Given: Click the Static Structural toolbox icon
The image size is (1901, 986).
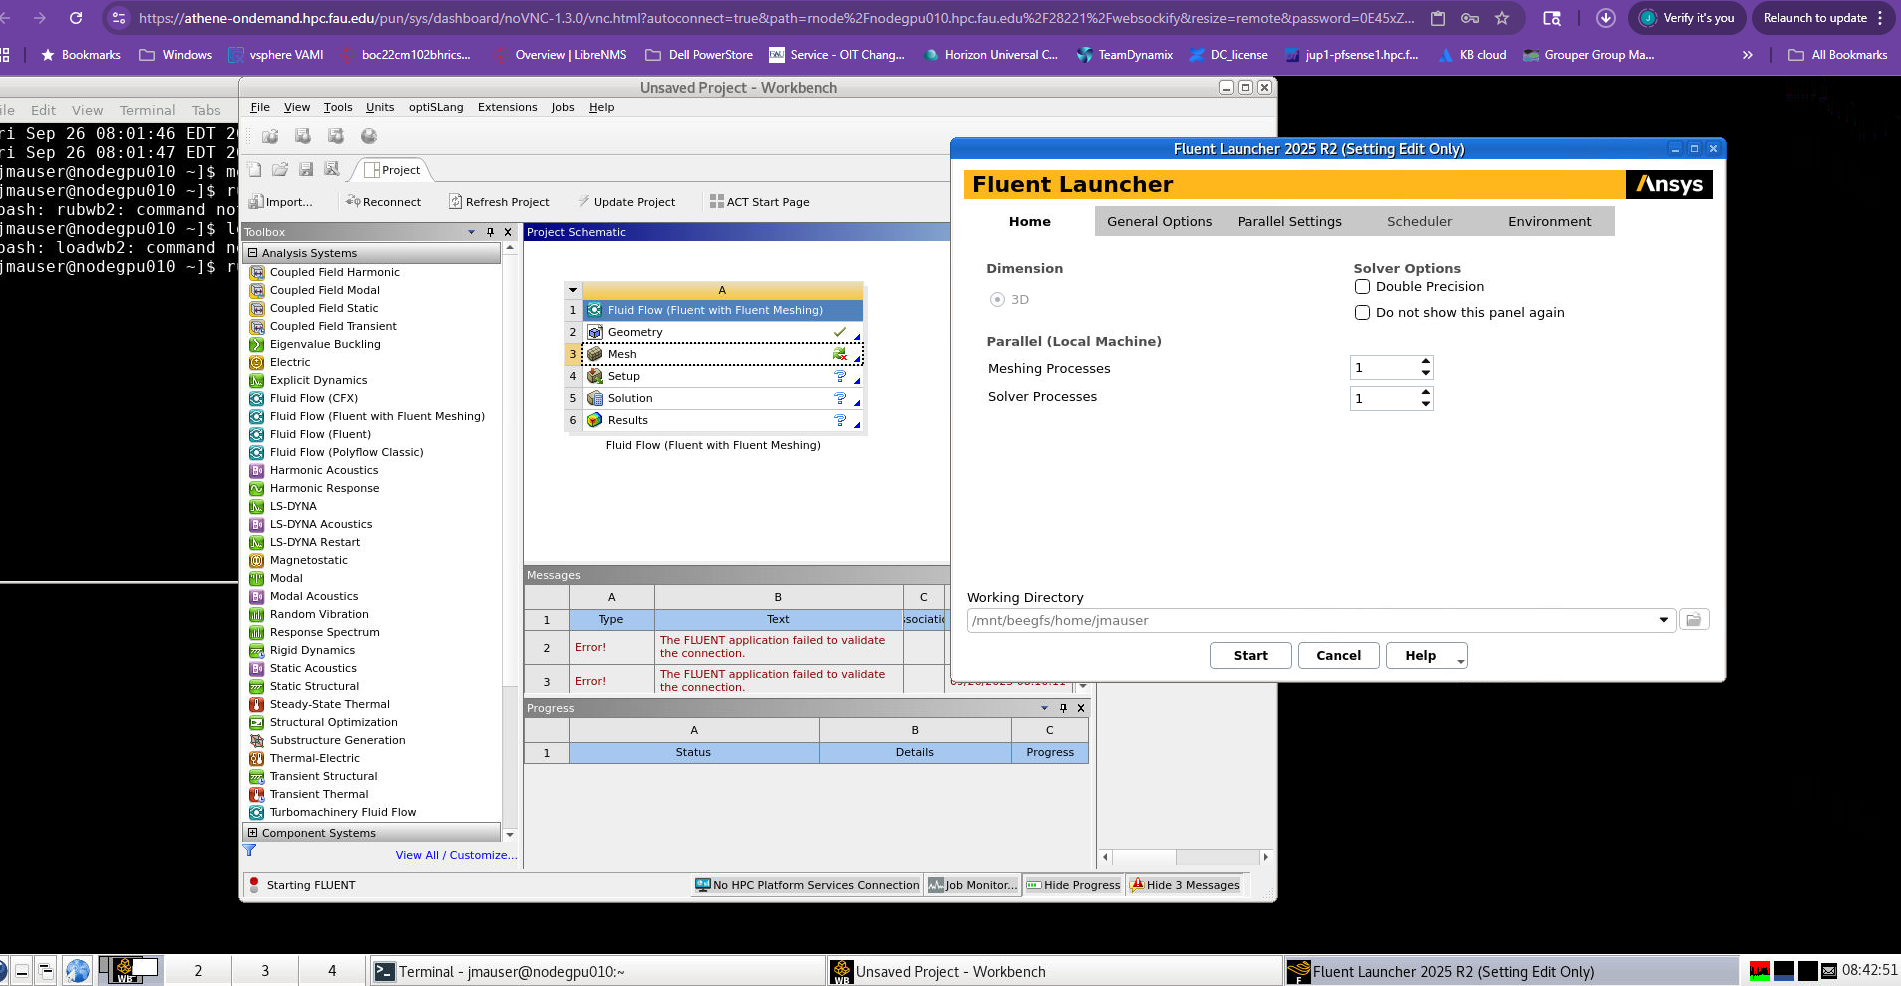Looking at the screenshot, I should (x=257, y=686).
